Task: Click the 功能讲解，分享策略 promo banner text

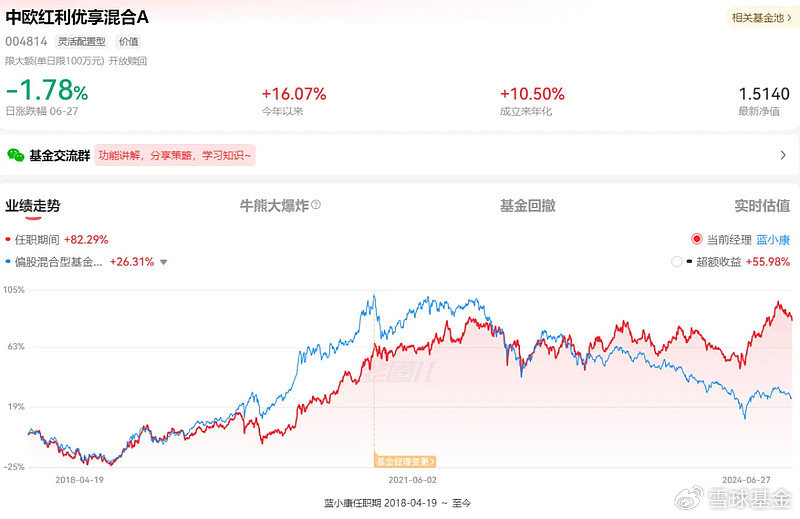Action: (175, 155)
